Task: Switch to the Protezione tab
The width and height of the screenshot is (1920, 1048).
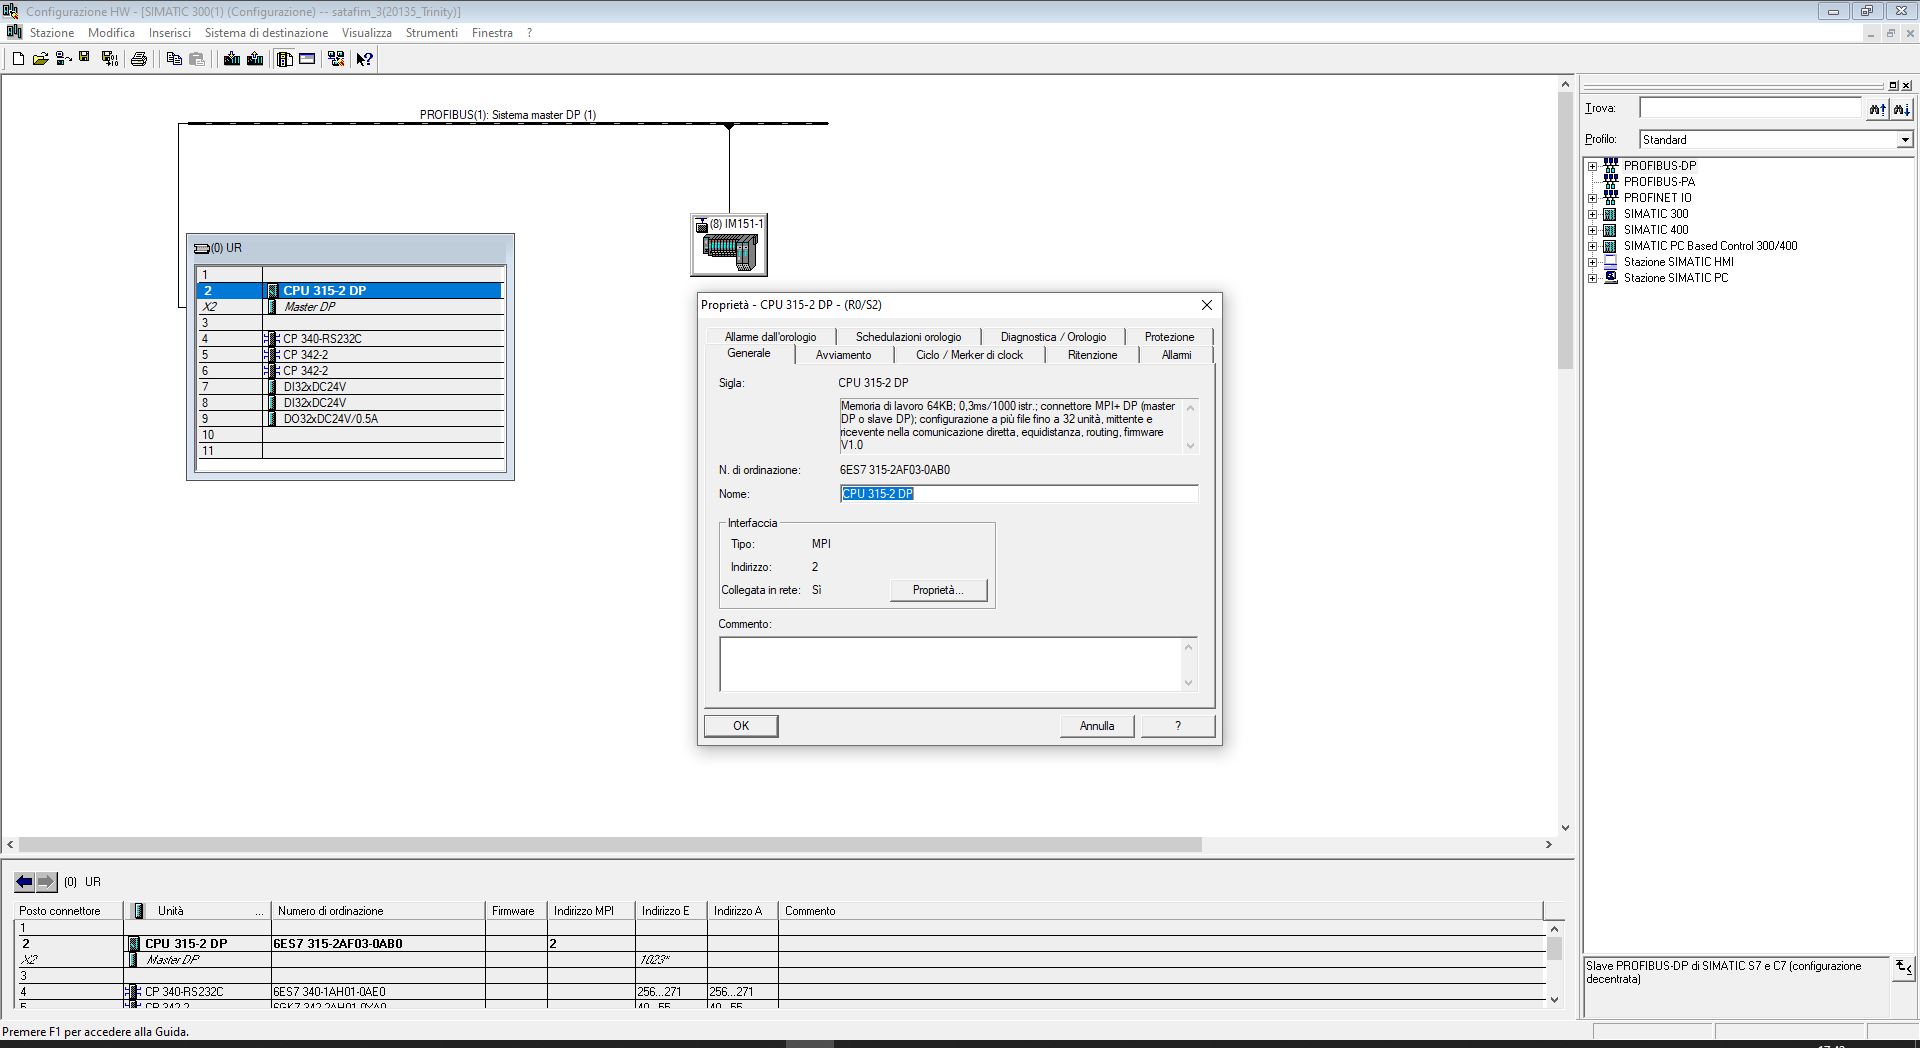Action: (1169, 337)
